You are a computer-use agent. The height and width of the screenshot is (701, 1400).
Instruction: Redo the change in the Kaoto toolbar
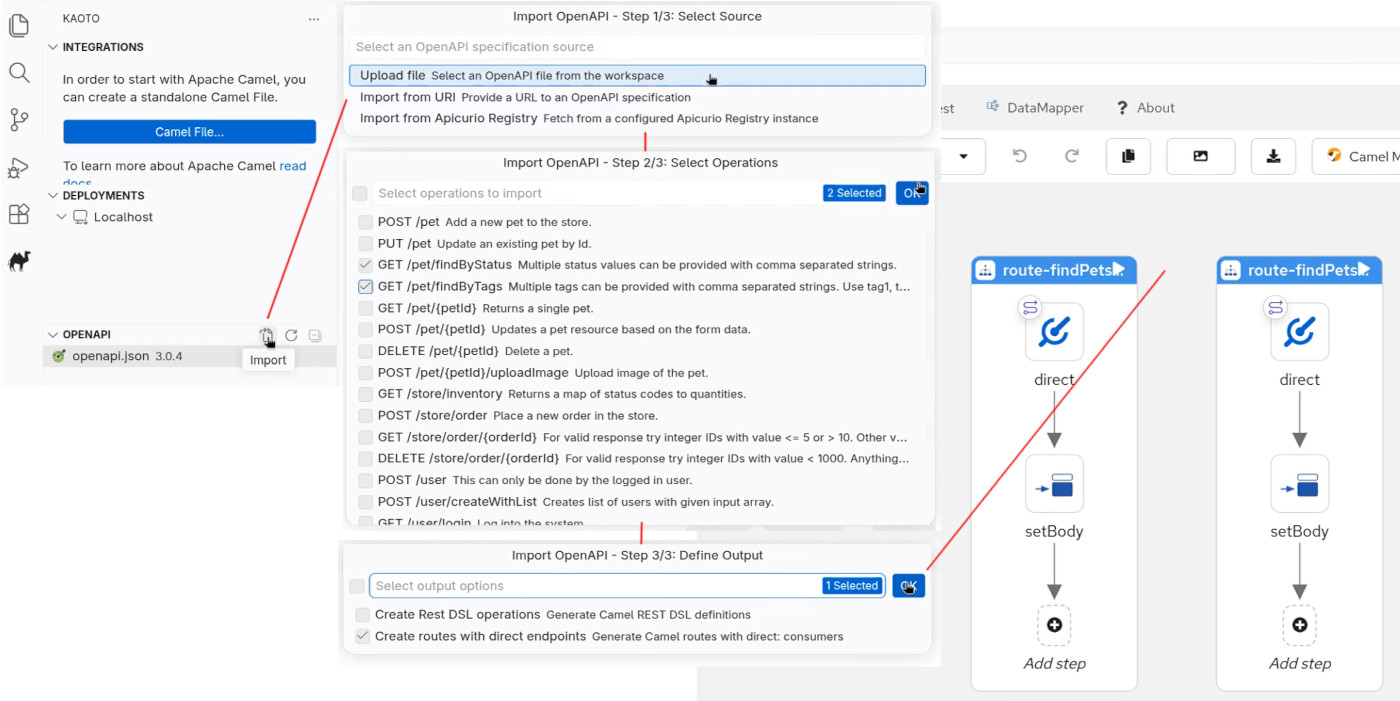[1071, 156]
